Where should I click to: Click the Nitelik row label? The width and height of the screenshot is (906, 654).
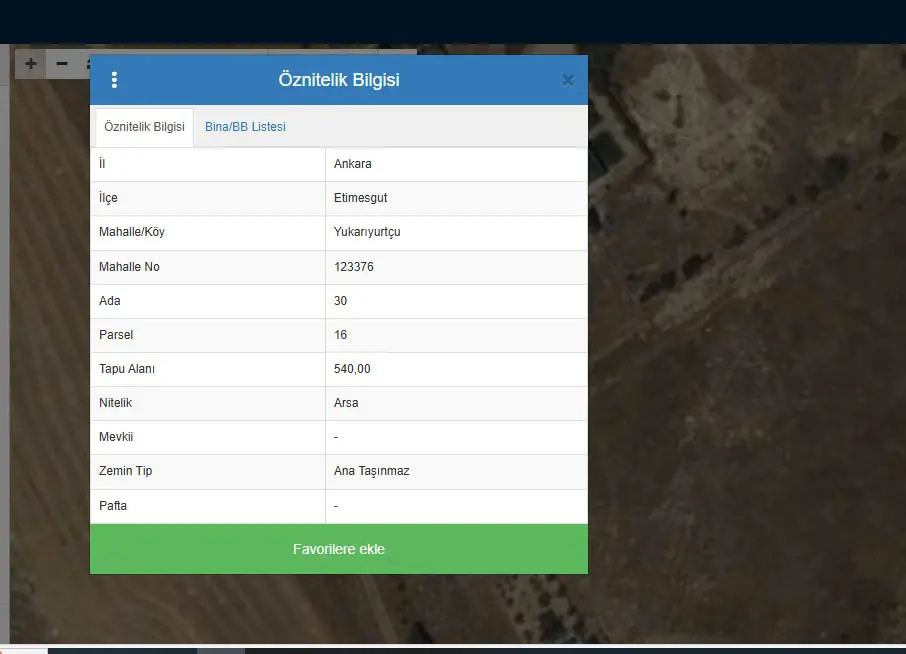tap(116, 403)
